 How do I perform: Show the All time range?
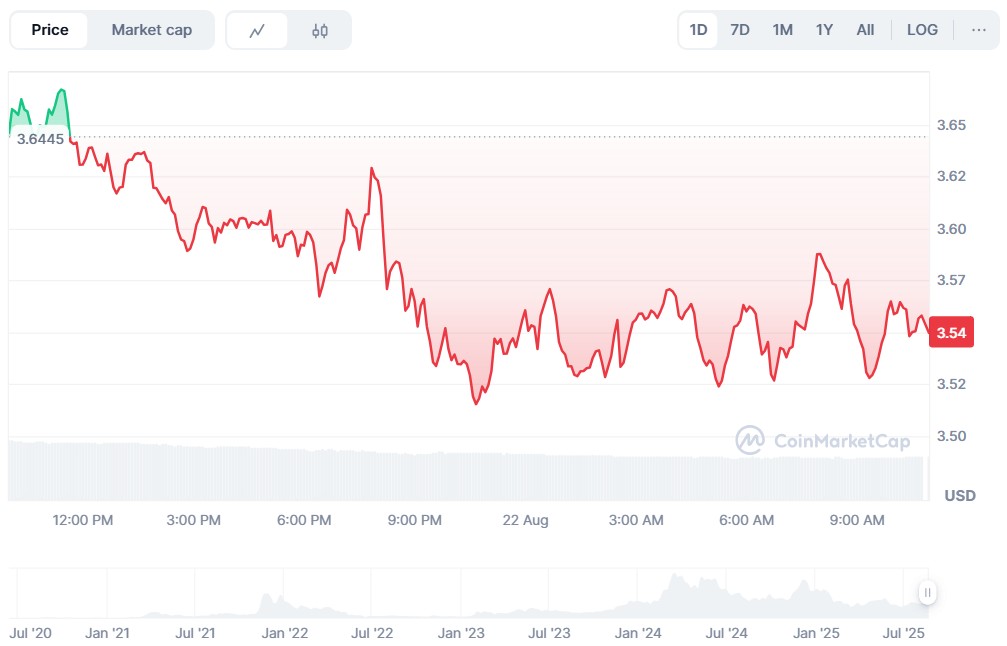(x=865, y=30)
